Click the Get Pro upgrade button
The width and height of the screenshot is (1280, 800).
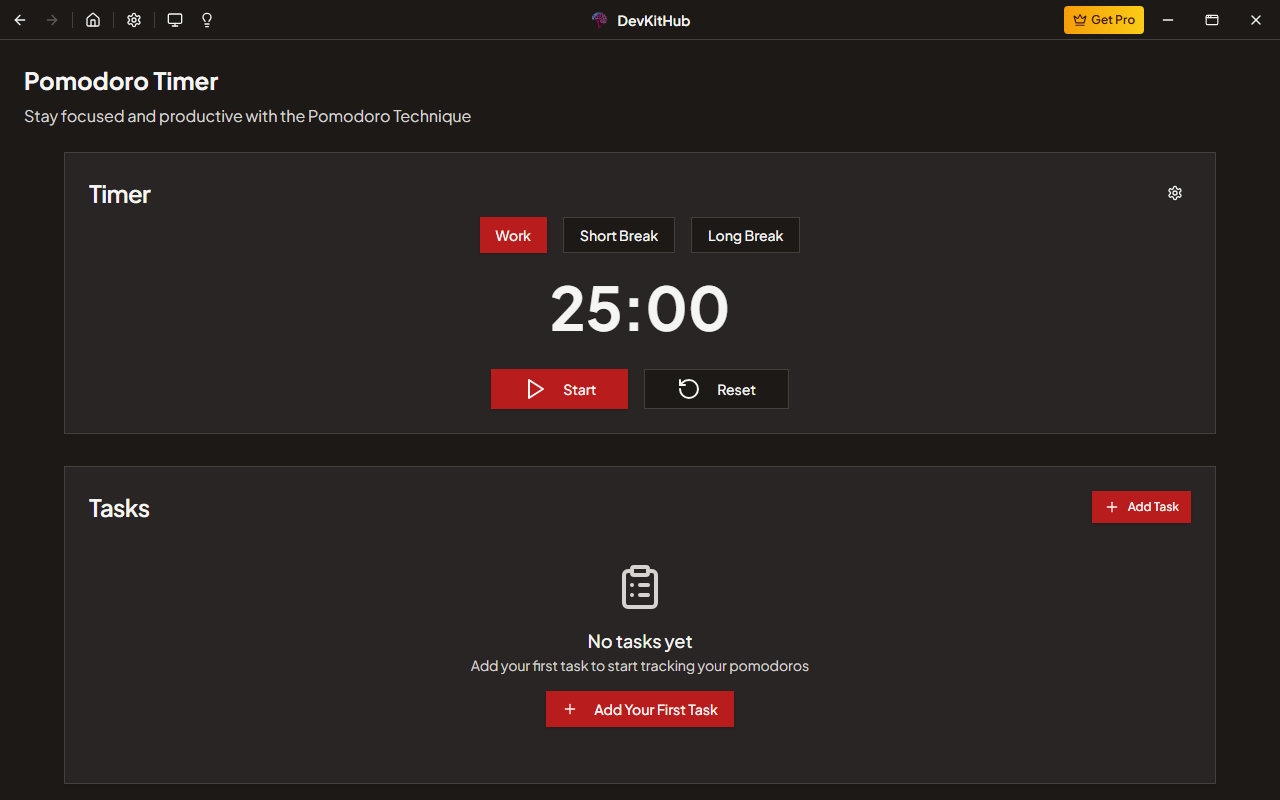1104,20
